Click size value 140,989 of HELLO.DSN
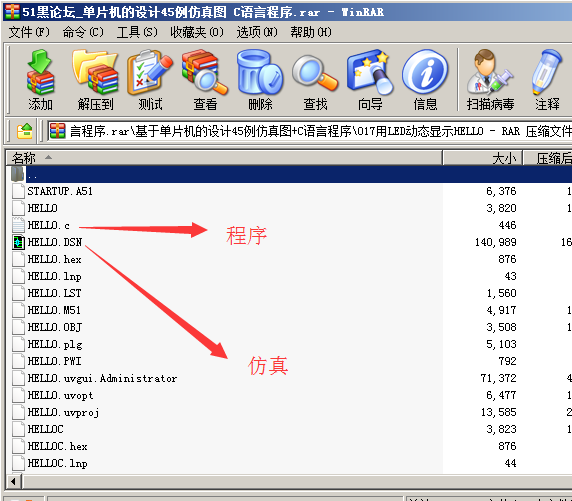Image resolution: width=572 pixels, height=501 pixels. [x=496, y=242]
